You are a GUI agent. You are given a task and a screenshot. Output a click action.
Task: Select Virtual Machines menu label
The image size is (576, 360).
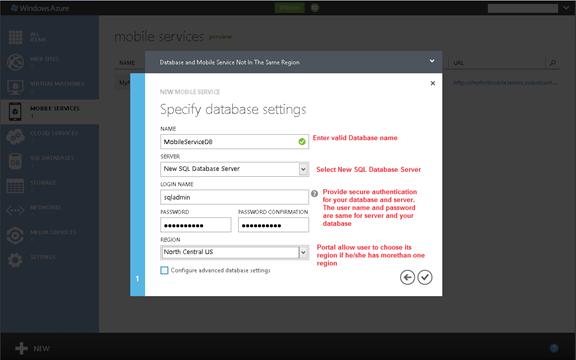57,83
